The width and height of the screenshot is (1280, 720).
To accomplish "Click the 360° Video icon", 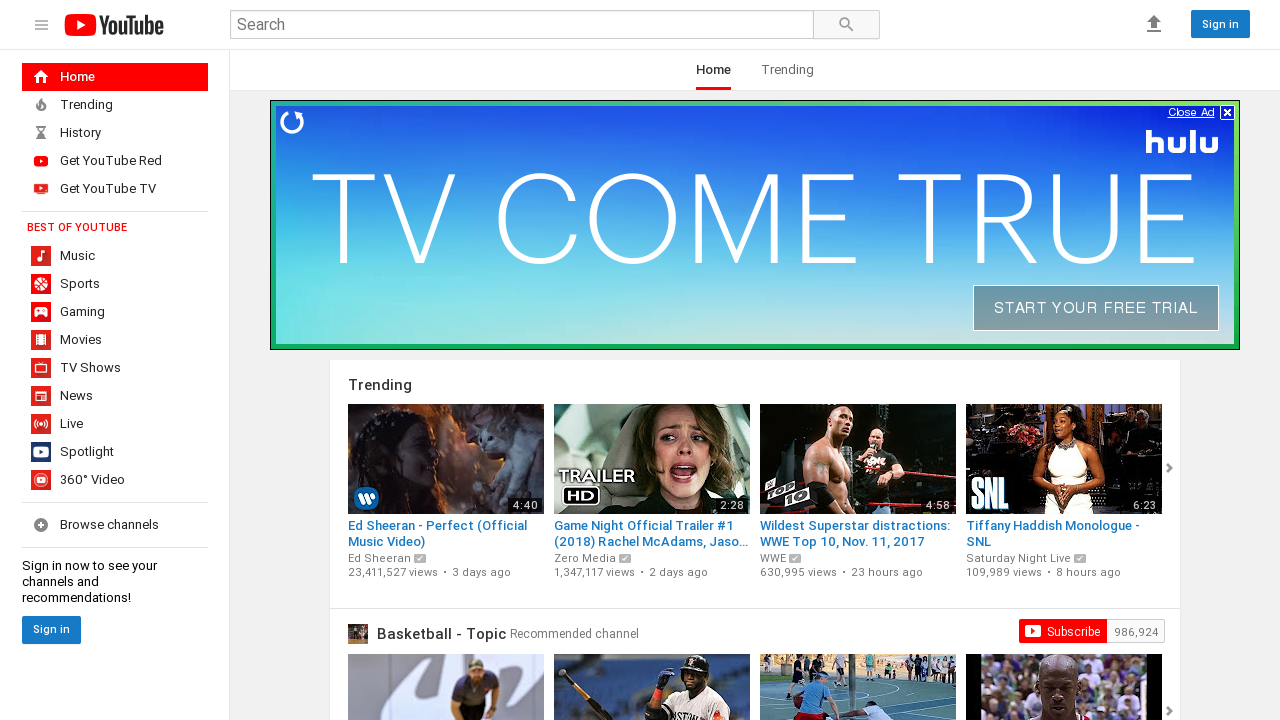I will point(41,480).
